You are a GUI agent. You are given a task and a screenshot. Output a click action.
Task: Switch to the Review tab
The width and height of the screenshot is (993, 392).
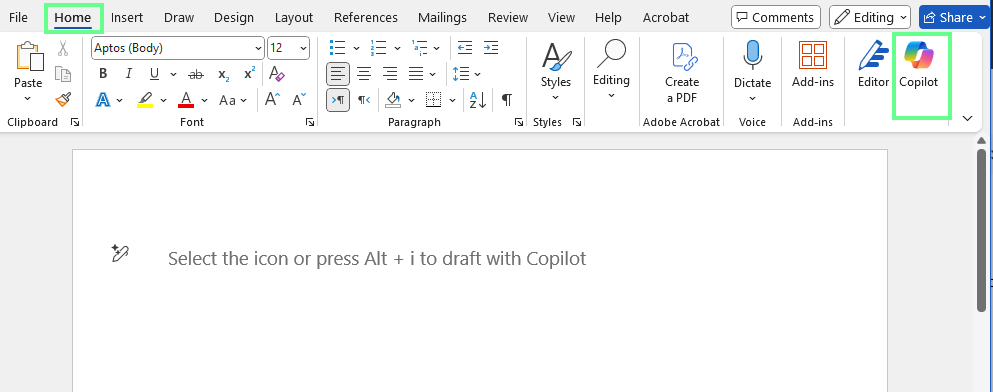(508, 17)
